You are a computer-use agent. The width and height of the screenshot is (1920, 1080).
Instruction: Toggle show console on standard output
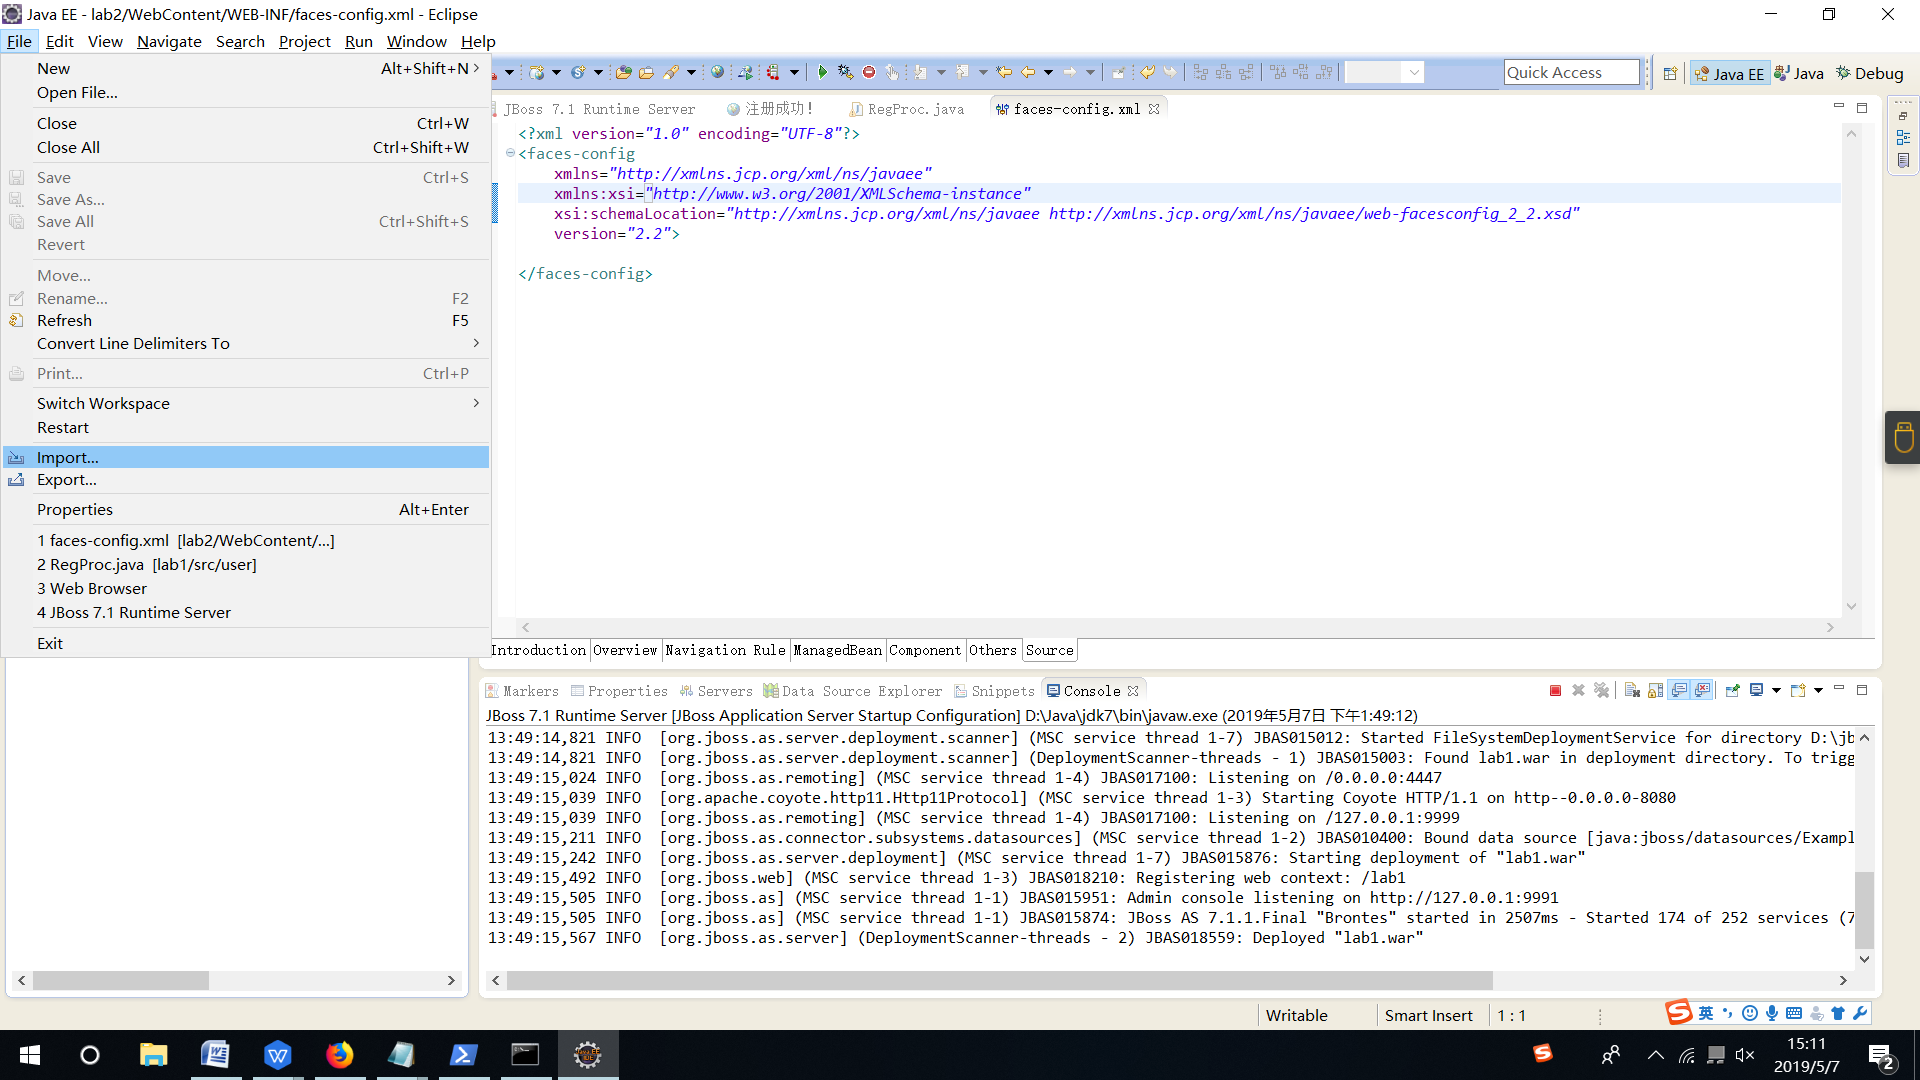1679,691
